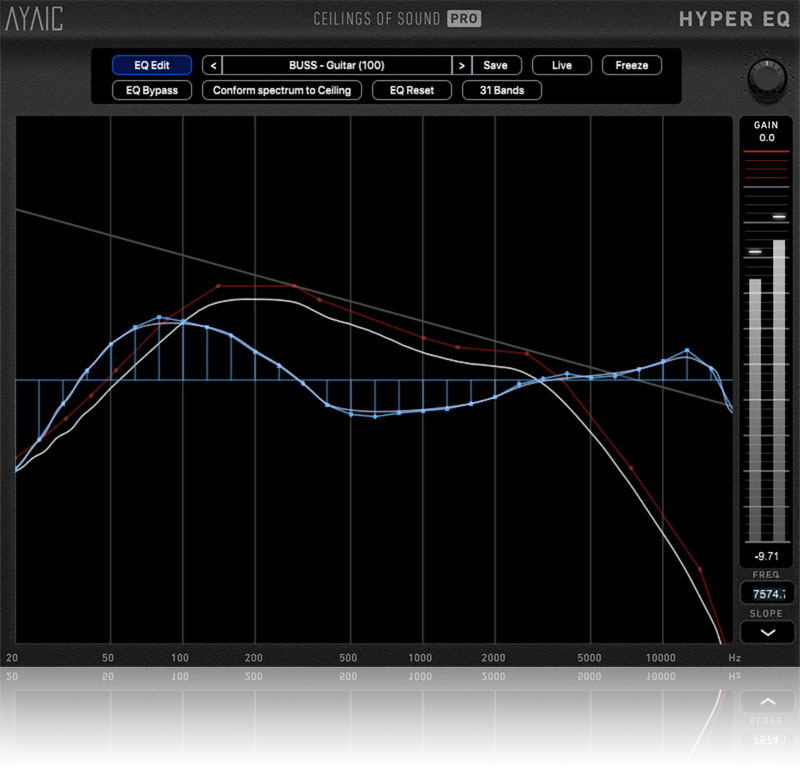Click the FREQ value field 7574

click(765, 594)
